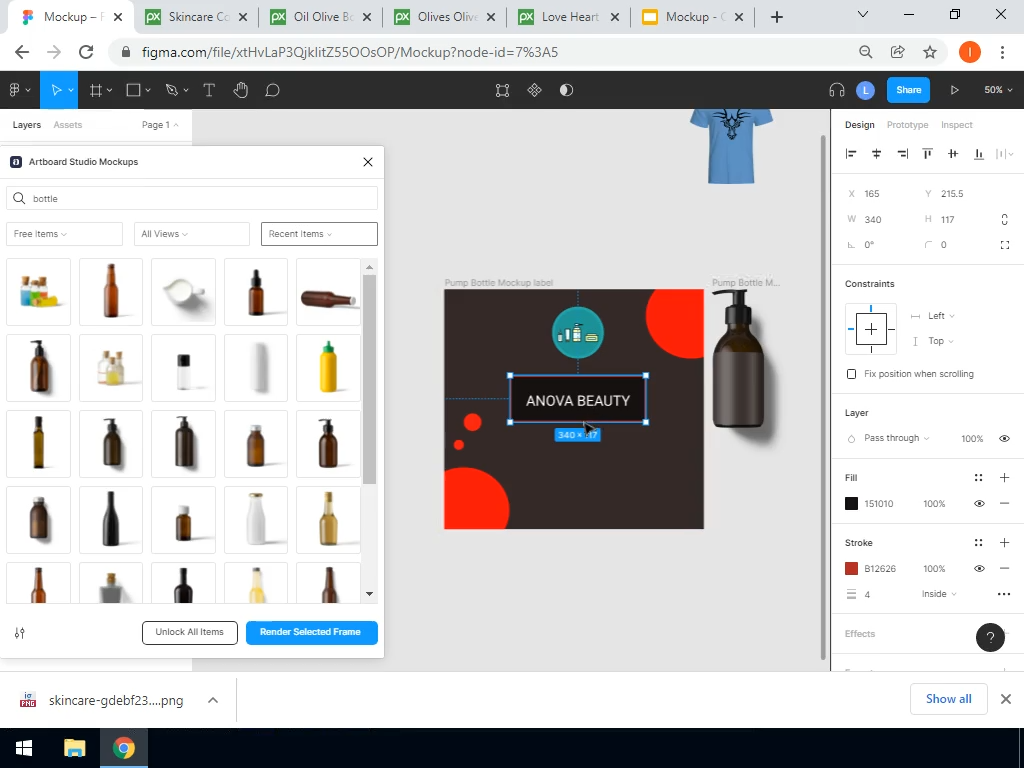1024x768 pixels.
Task: Click the headphones audio icon
Action: click(x=837, y=90)
